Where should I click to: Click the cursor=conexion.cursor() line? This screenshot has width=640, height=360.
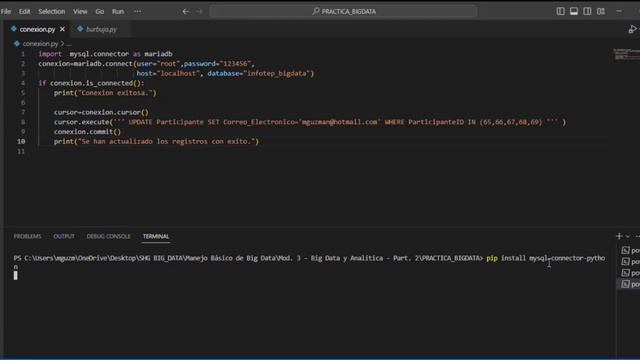pos(101,112)
